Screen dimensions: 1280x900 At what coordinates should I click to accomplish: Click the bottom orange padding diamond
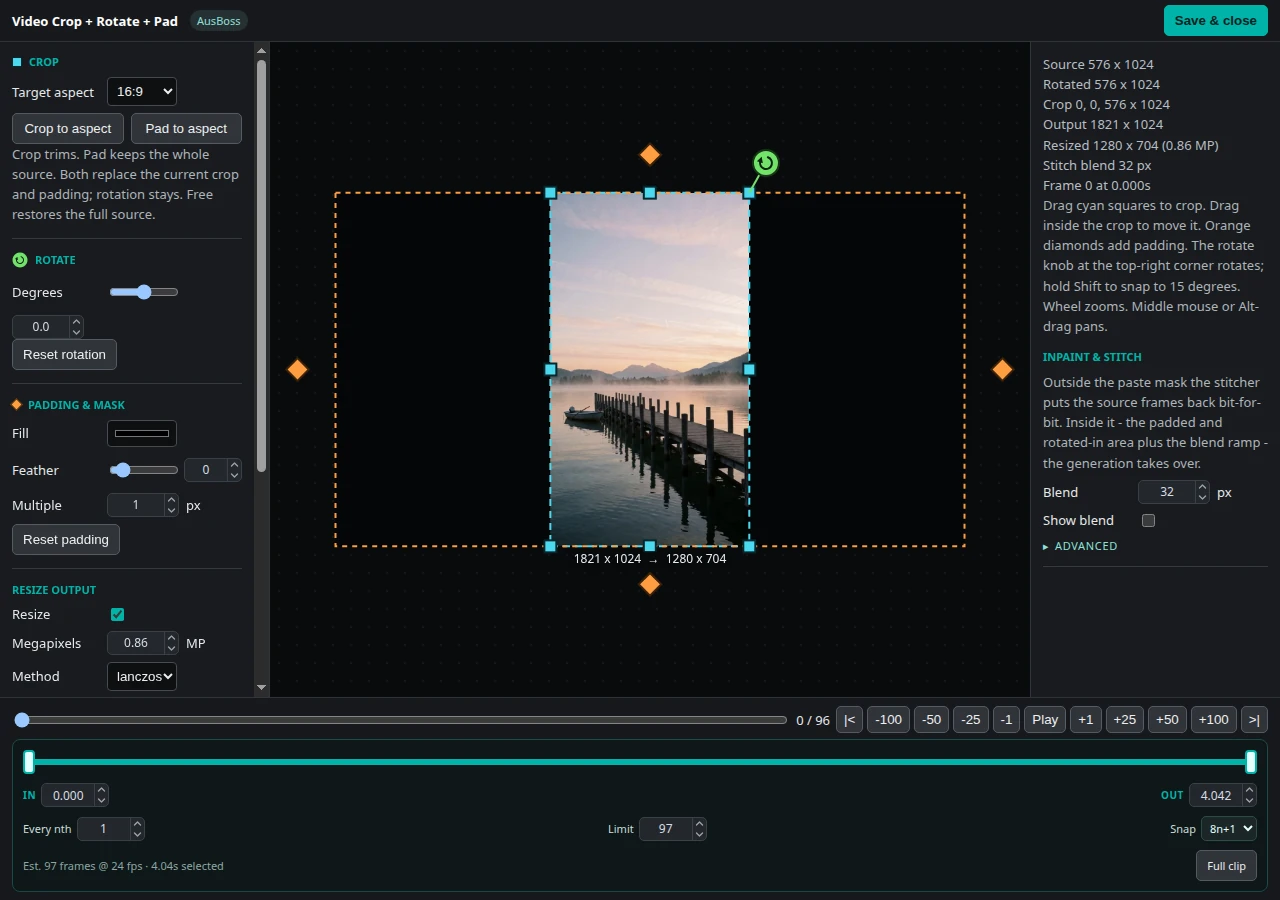[x=650, y=584]
